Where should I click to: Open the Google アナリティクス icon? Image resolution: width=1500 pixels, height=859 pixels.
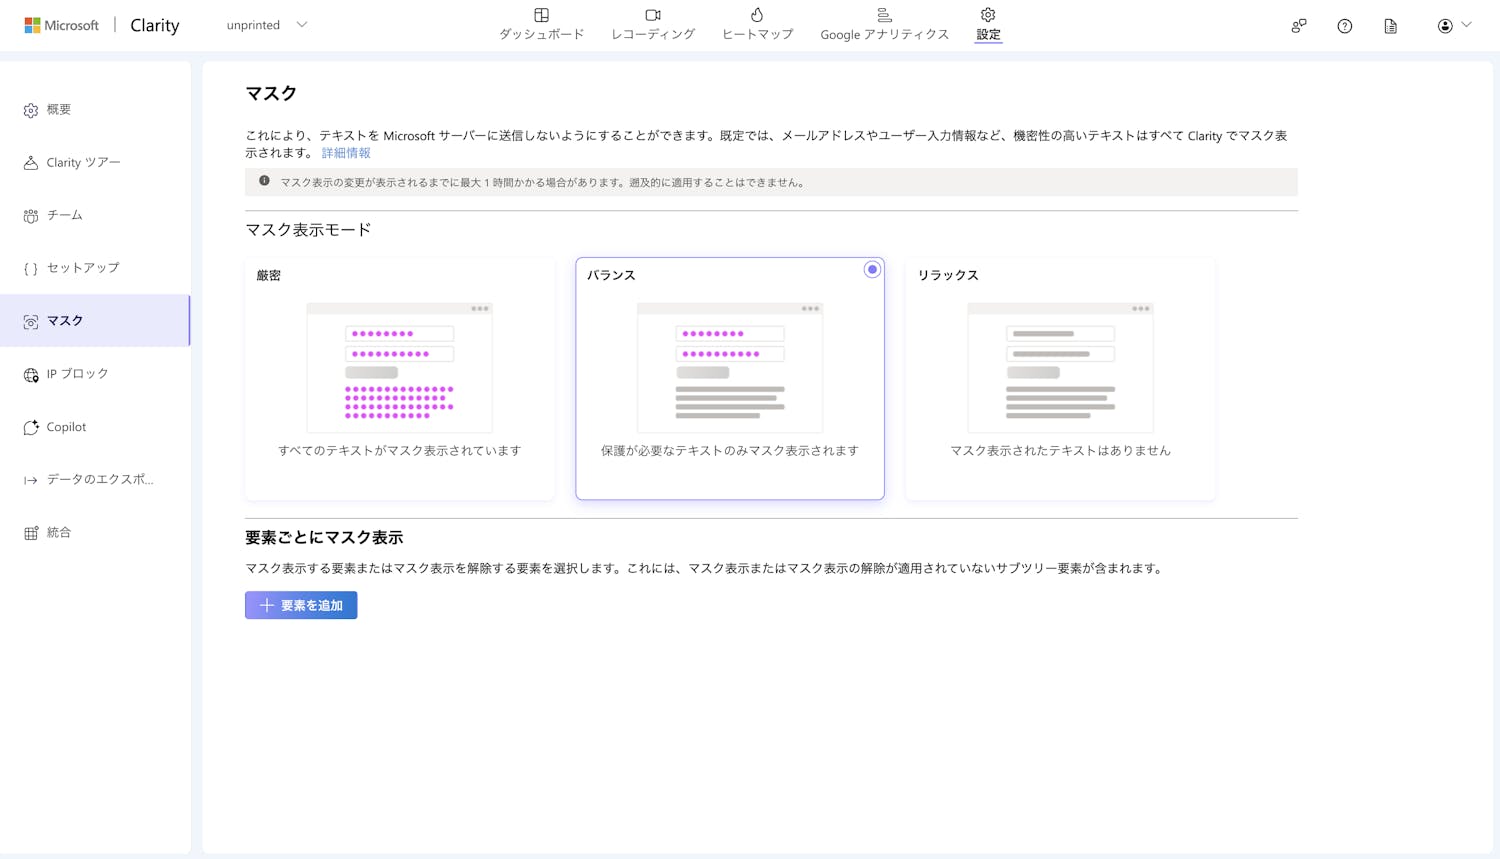tap(884, 15)
